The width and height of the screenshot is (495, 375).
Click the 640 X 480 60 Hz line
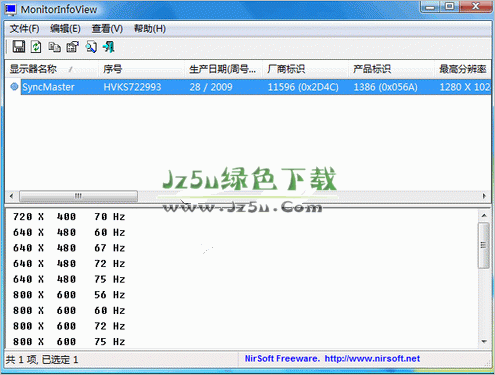tap(69, 232)
